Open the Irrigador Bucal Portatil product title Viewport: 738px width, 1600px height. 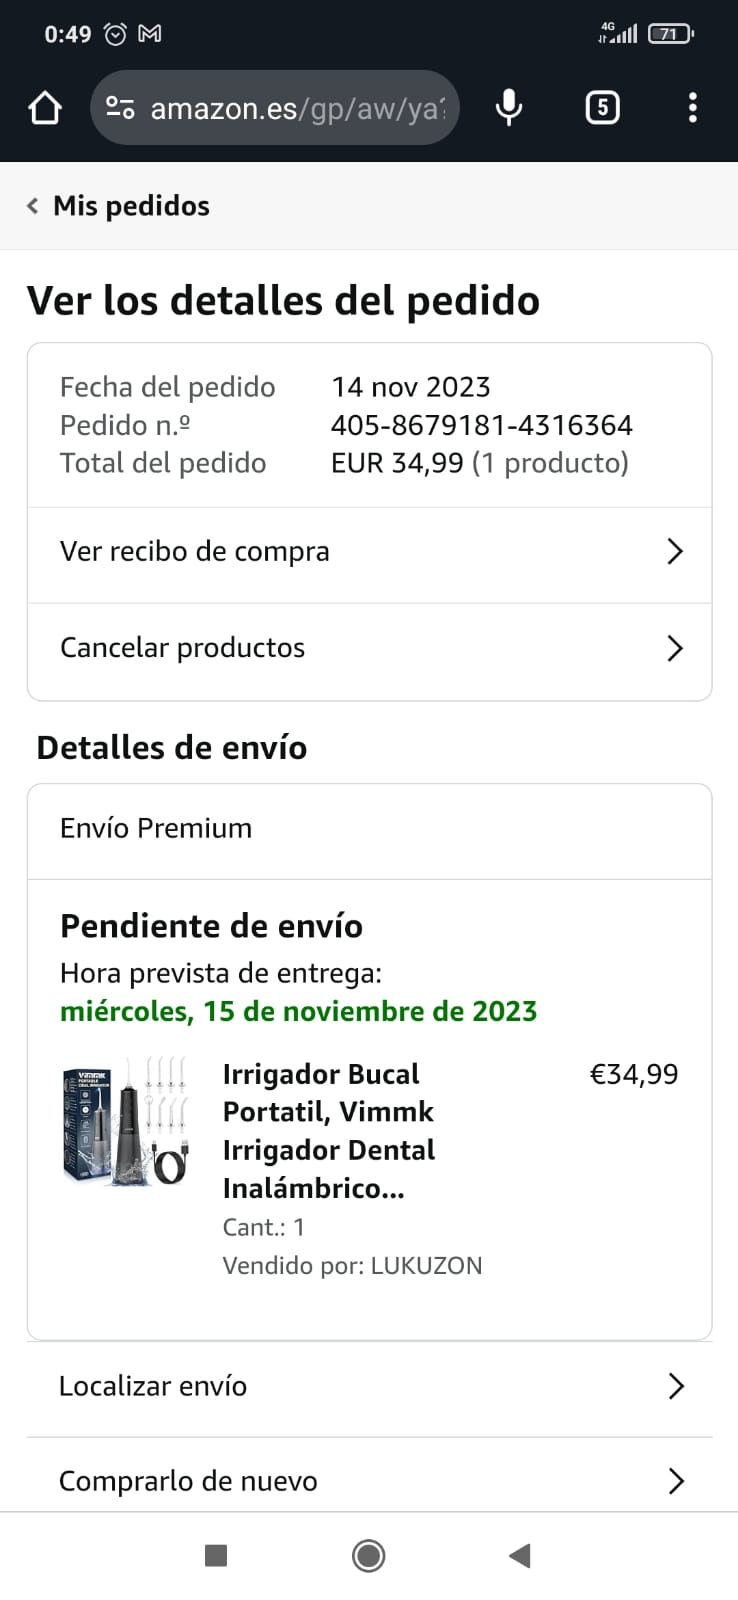[x=329, y=1131]
